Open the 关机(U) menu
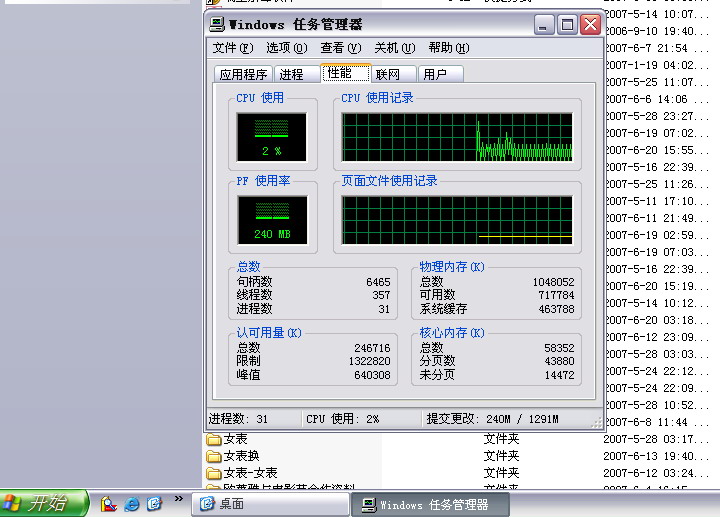 (394, 48)
